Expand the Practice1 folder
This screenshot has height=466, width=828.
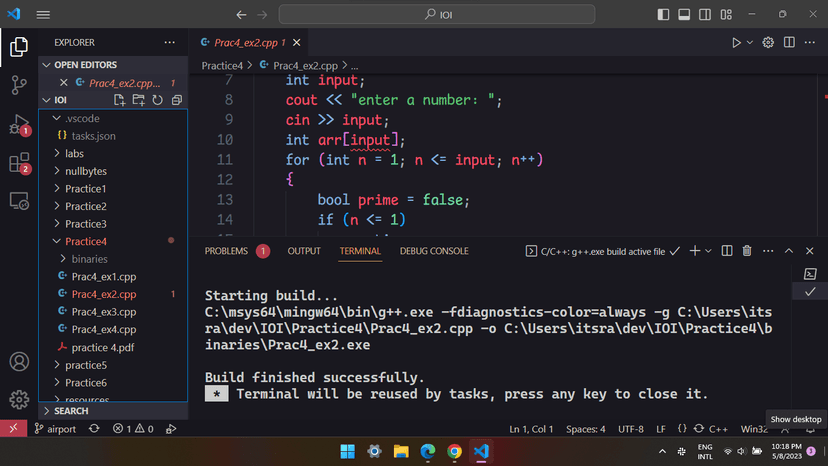[x=85, y=189]
